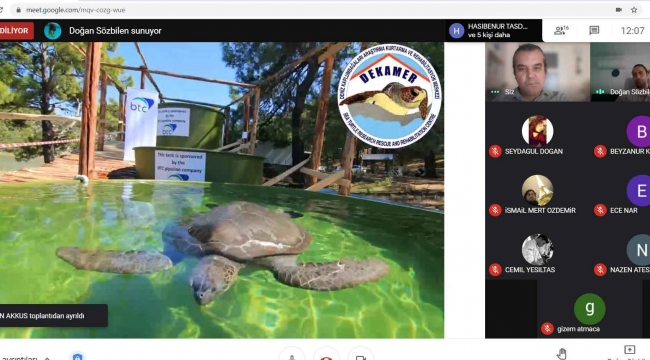The width and height of the screenshot is (650, 360).
Task: Click the name label SEYDAGUL DOGAN
Action: (x=534, y=151)
